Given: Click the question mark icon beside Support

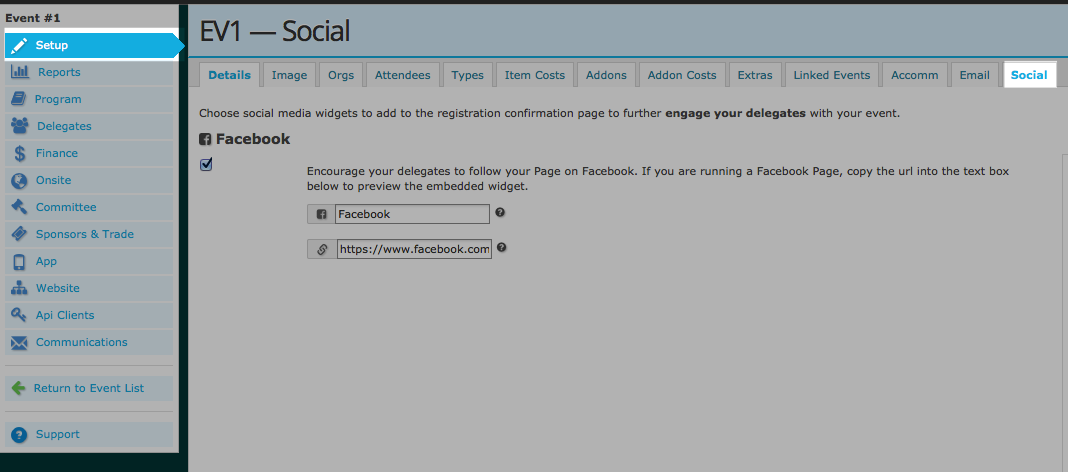Looking at the screenshot, I should tap(19, 435).
